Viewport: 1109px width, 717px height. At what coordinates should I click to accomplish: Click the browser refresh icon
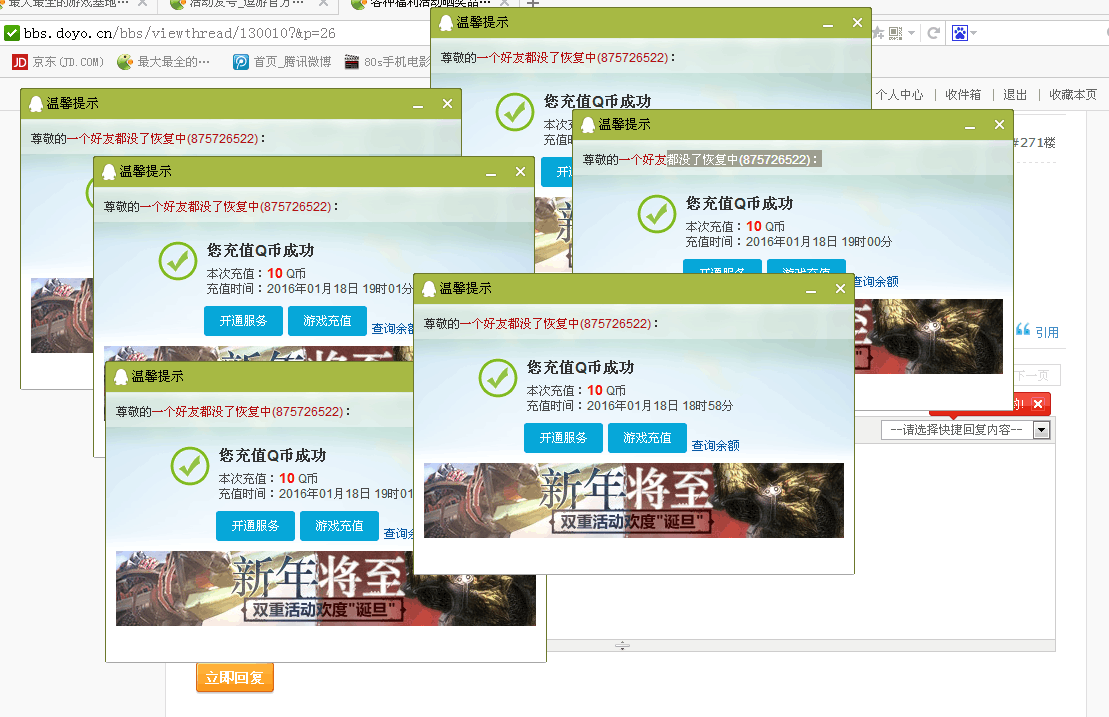(x=934, y=33)
